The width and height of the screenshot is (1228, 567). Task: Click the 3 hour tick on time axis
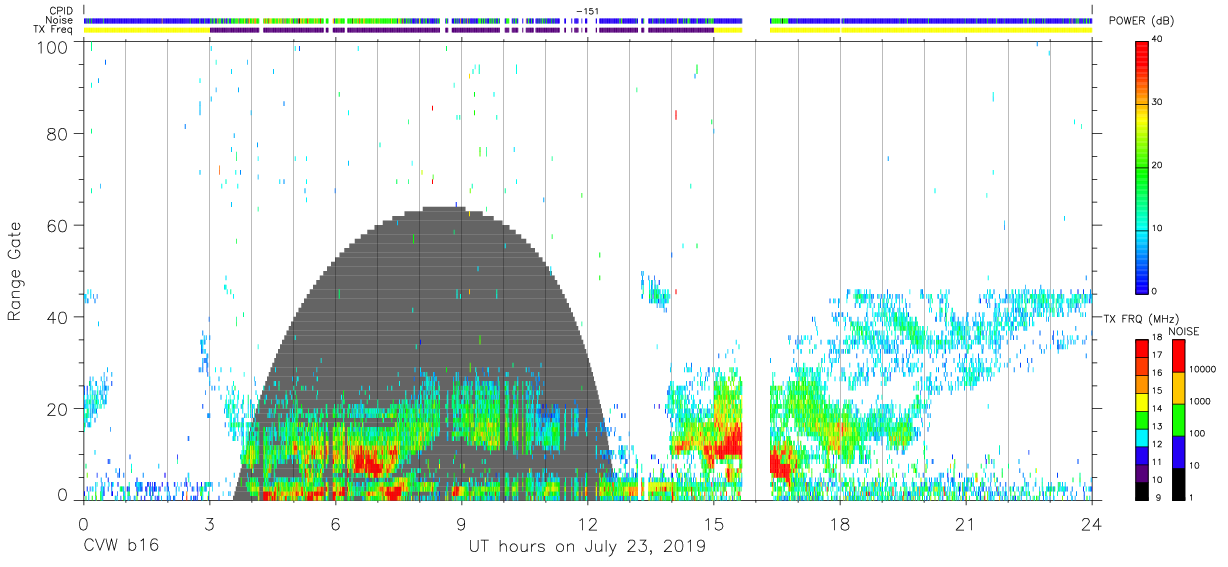pyautogui.click(x=209, y=524)
